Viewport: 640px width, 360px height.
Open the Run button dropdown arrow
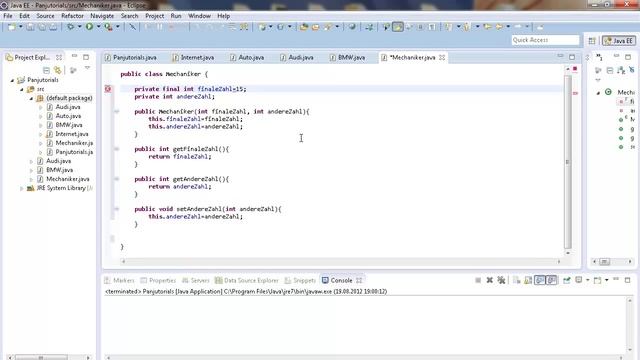tap(98, 27)
